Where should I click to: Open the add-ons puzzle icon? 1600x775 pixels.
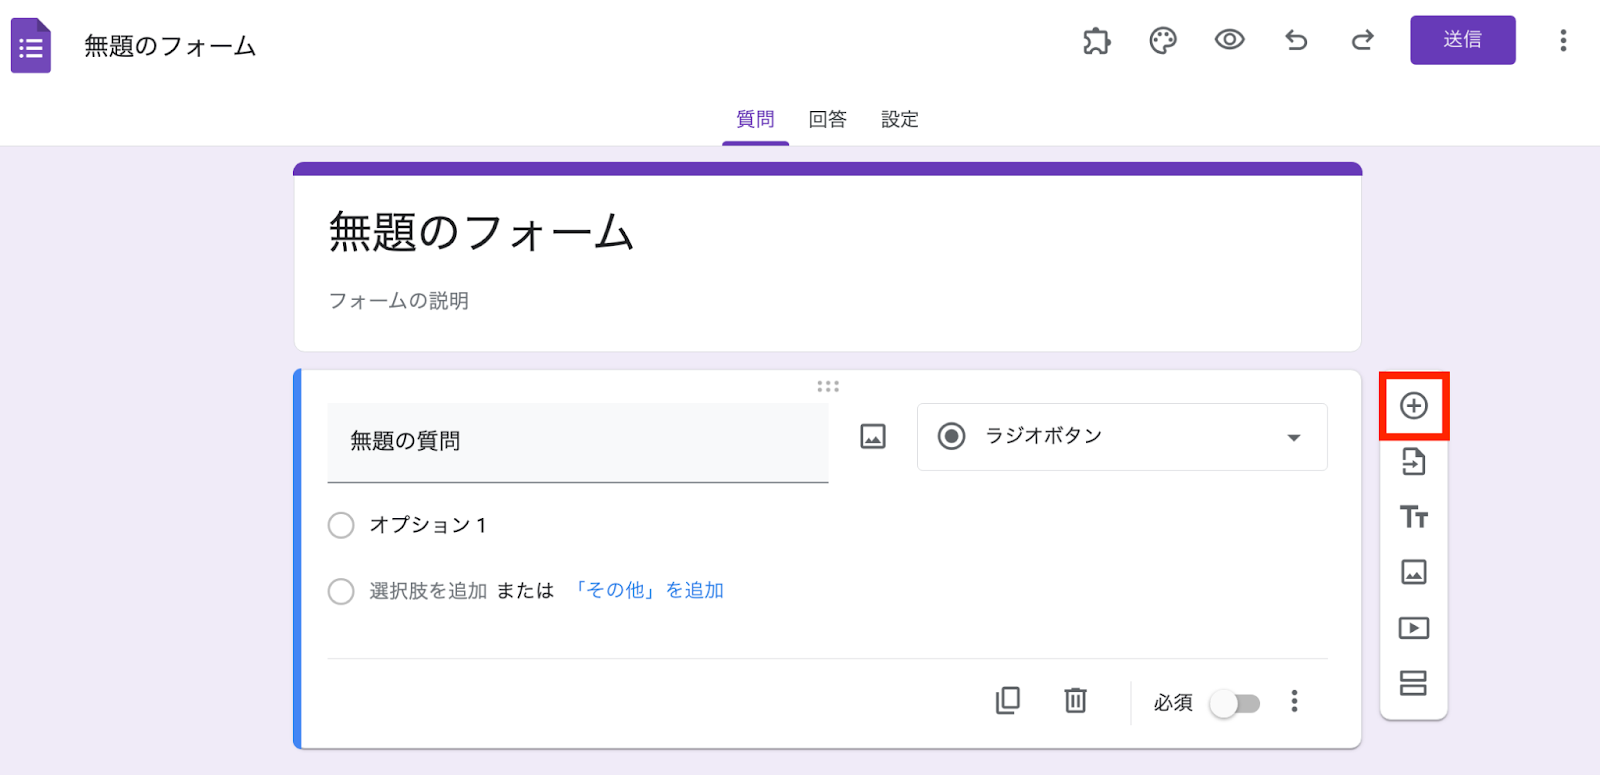pos(1096,41)
